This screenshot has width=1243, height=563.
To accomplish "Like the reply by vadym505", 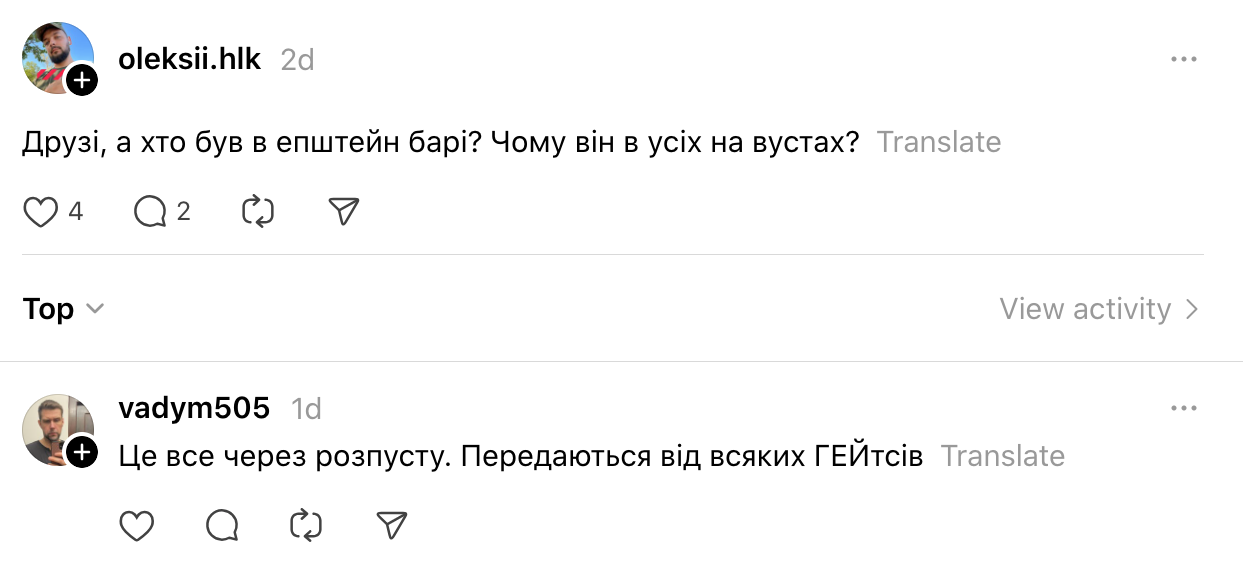I will pyautogui.click(x=137, y=525).
